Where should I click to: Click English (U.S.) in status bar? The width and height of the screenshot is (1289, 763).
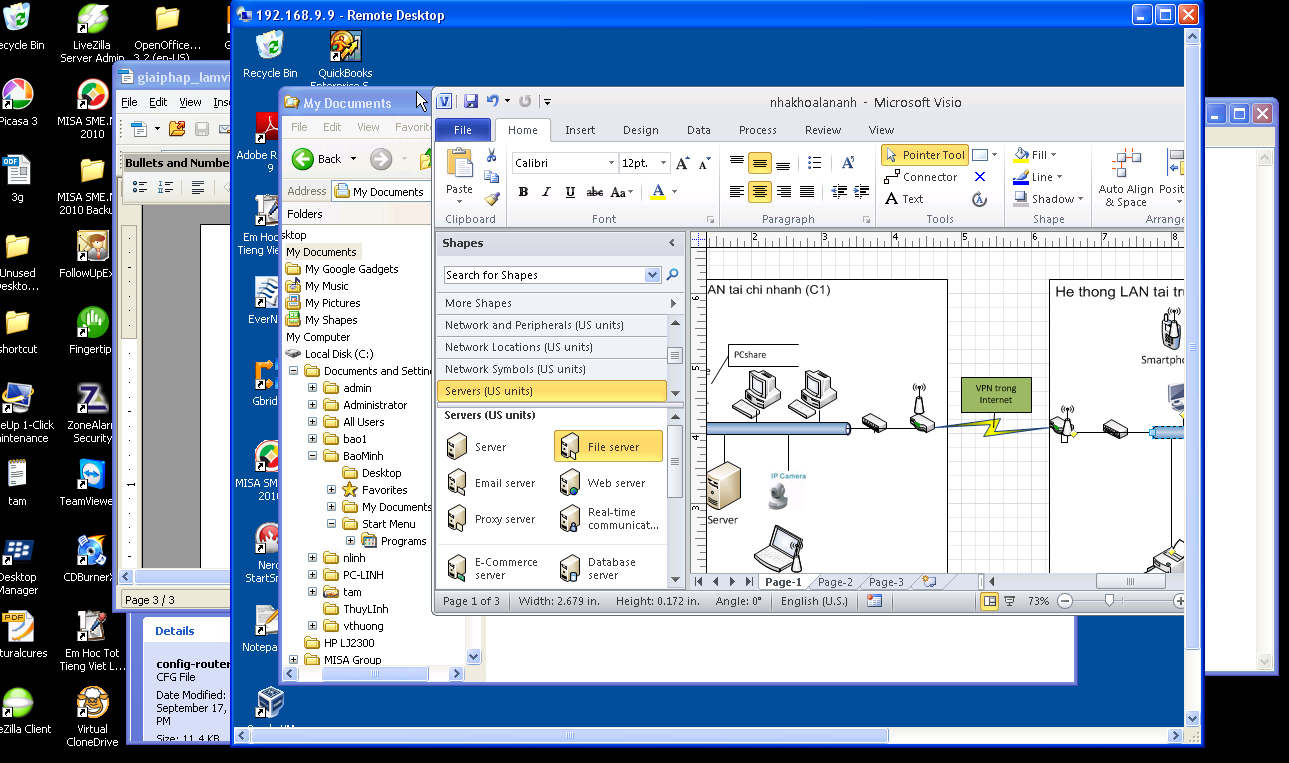[x=814, y=601]
